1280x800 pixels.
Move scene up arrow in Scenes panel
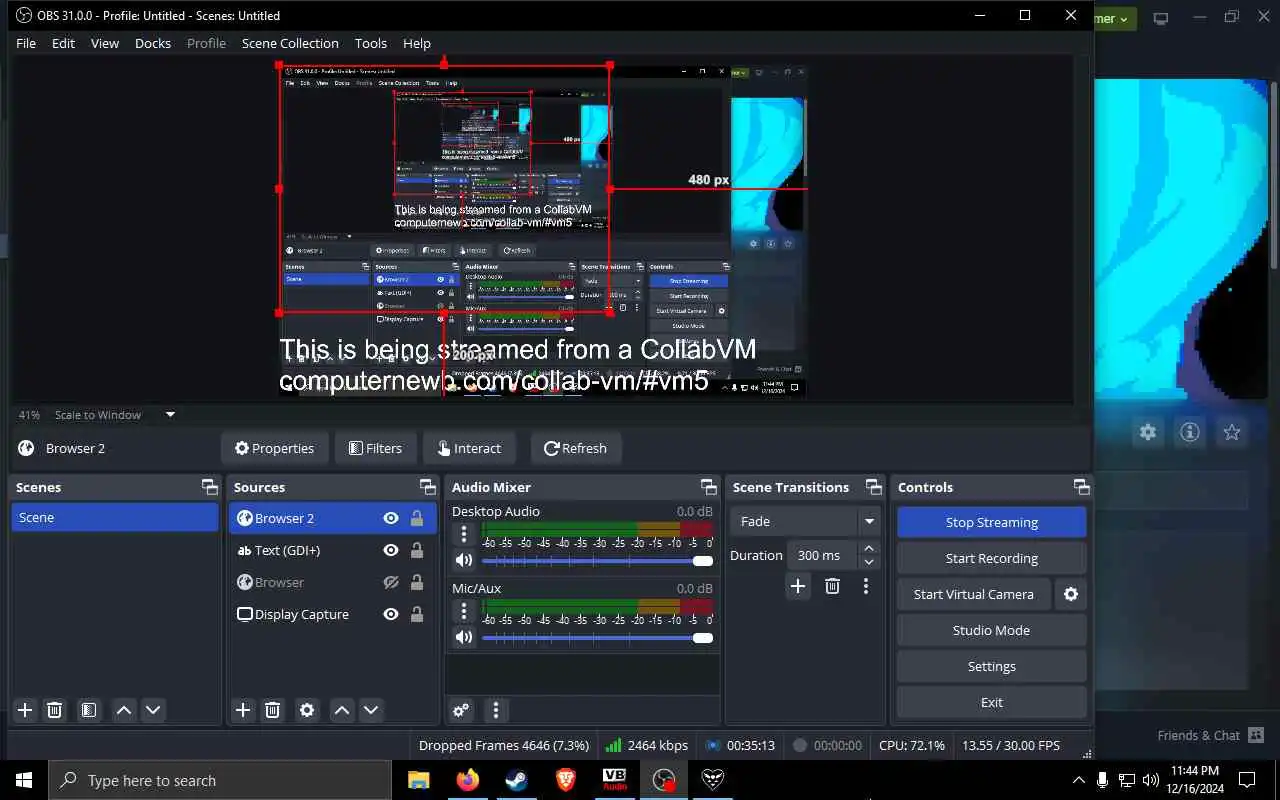pos(124,710)
